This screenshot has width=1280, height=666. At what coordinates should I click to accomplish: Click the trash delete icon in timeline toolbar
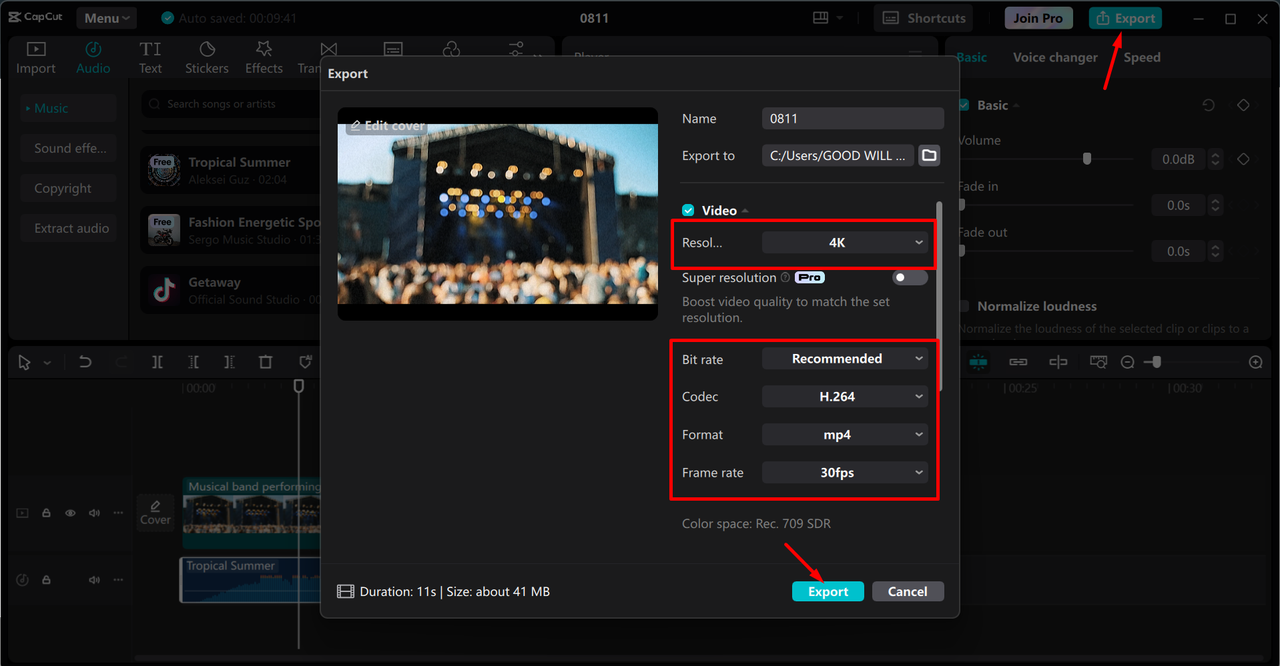click(x=265, y=362)
